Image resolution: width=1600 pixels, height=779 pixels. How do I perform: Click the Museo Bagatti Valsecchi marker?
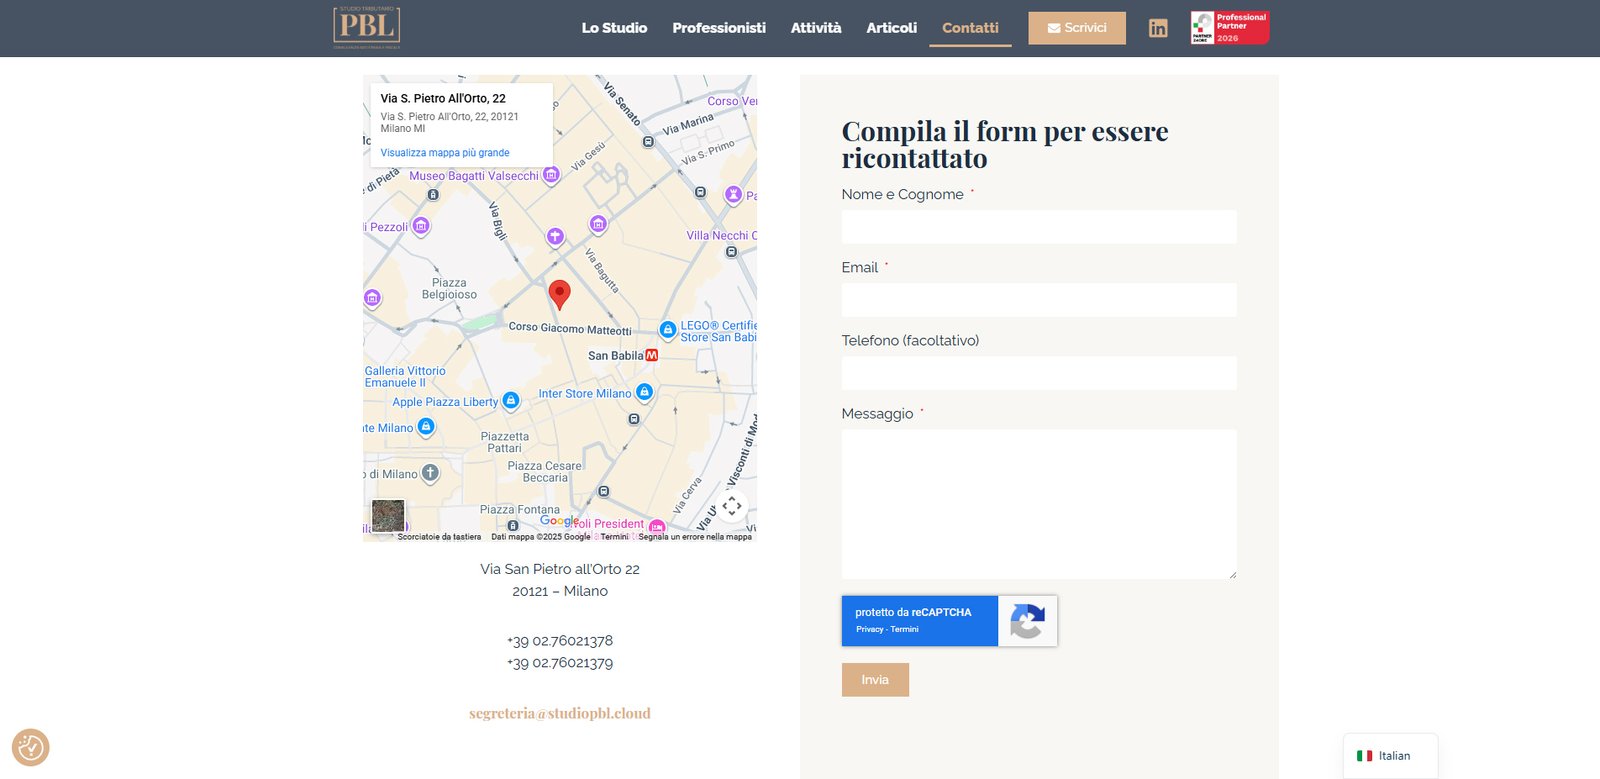coord(551,175)
